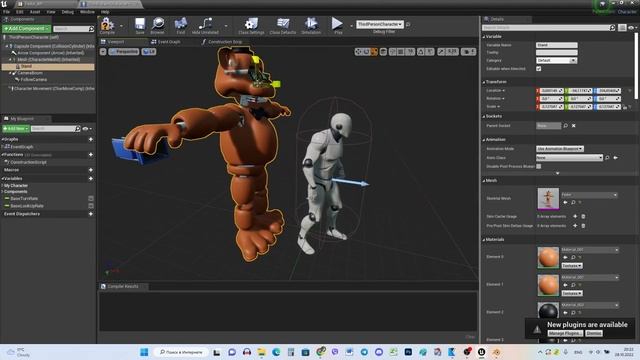Open the Debug Filter ThirdPersonCharacter dropdown
The image size is (640, 360).
point(380,24)
